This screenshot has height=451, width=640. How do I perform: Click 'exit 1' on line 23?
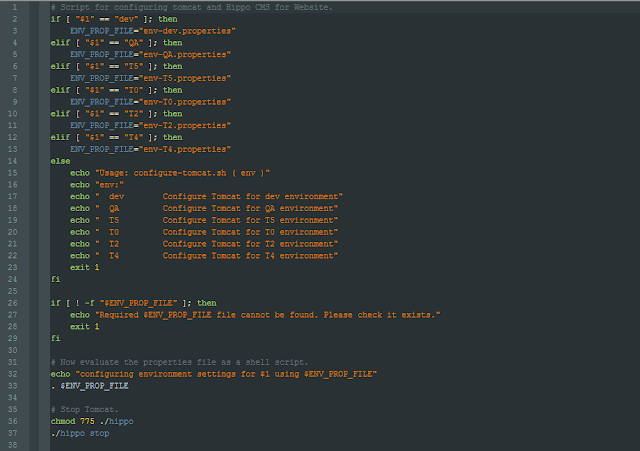coord(84,267)
